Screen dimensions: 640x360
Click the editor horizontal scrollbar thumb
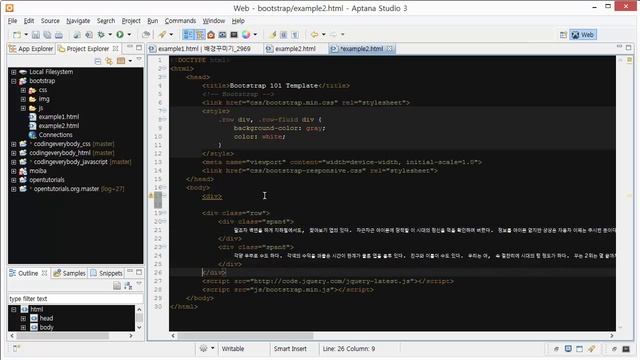click(x=245, y=336)
